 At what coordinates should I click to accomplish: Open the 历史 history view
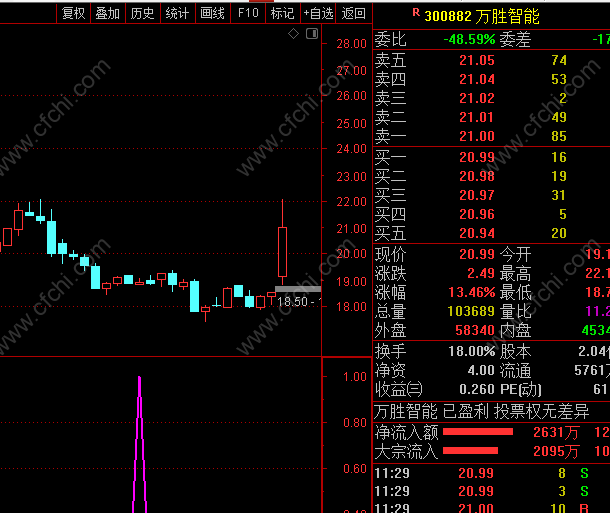pos(142,14)
